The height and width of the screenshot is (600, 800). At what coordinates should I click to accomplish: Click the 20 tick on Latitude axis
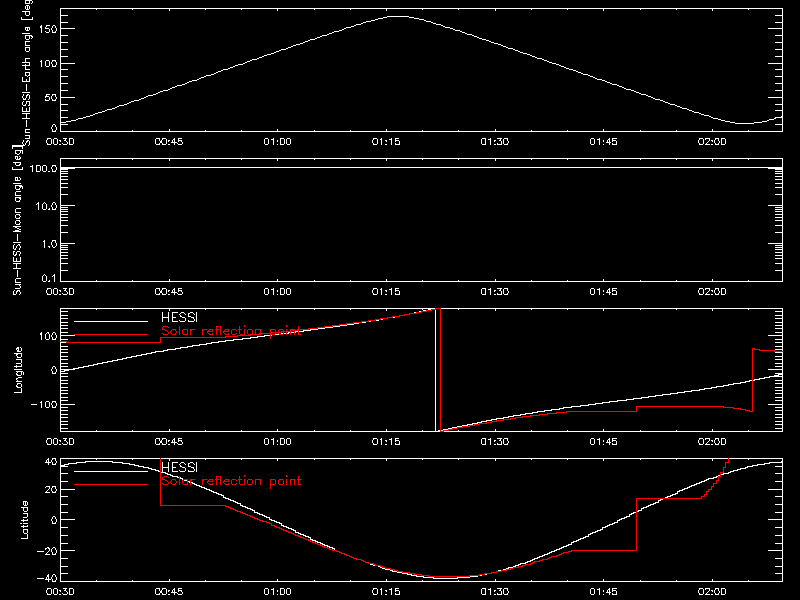coord(51,490)
